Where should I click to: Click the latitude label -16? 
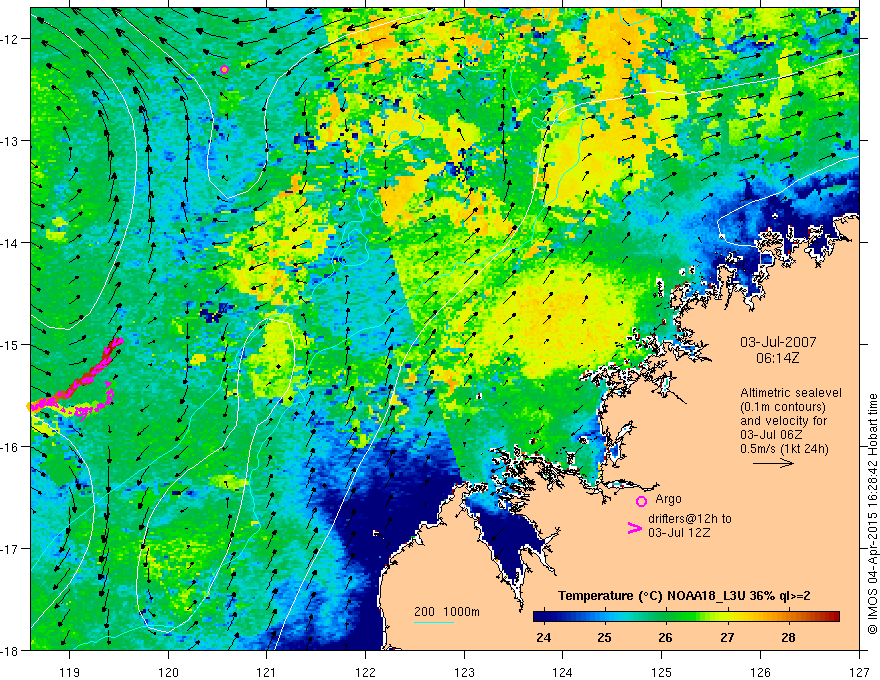tap(11, 447)
